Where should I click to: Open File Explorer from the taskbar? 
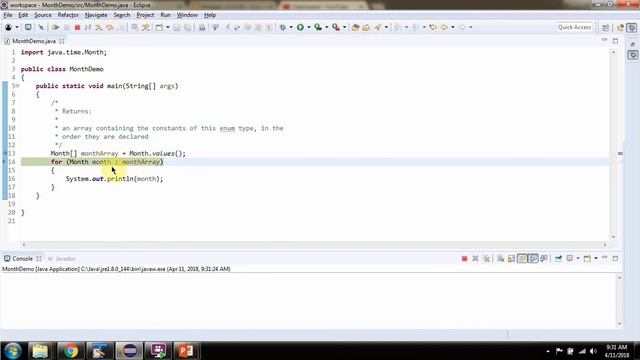click(40, 351)
